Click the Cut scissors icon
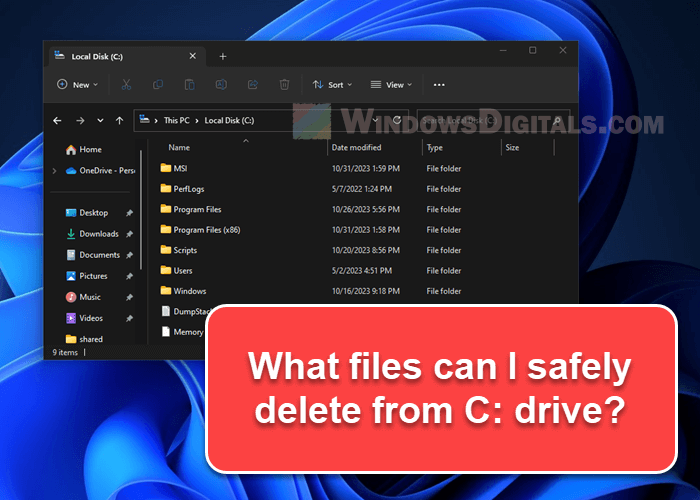This screenshot has height=500, width=700. click(126, 84)
